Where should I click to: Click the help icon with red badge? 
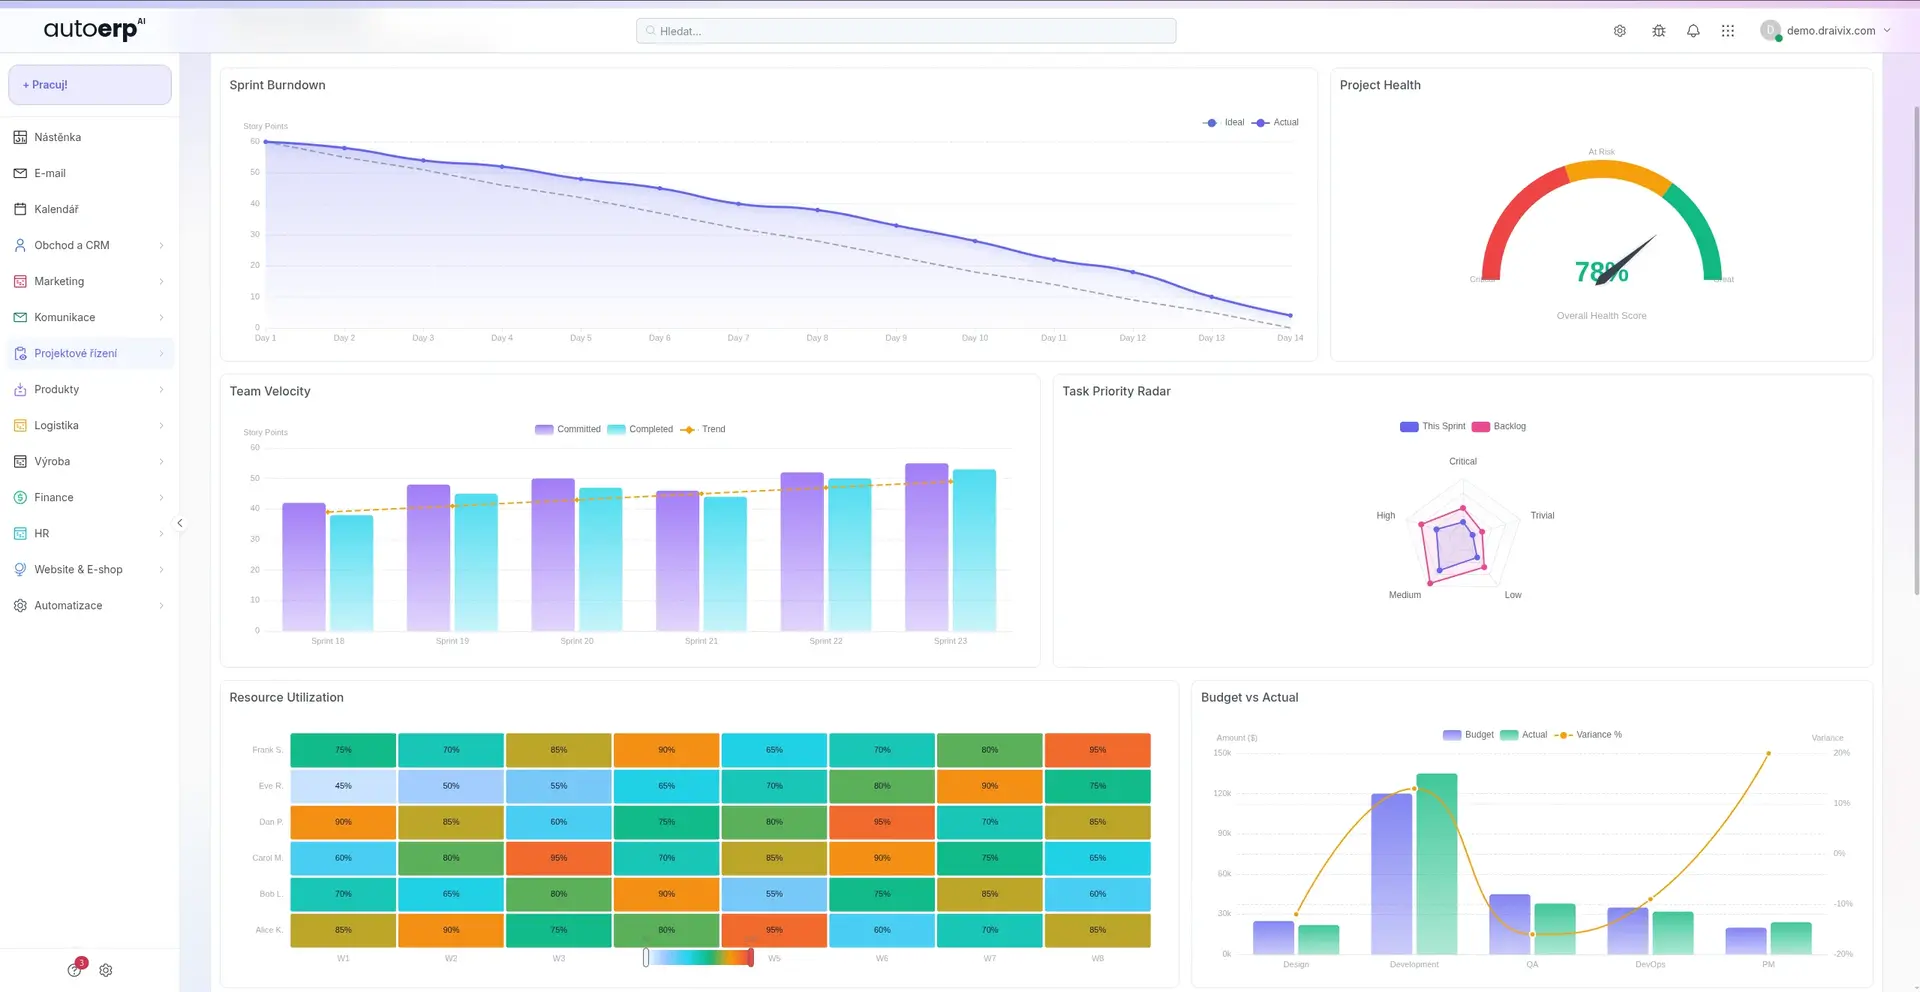point(75,969)
